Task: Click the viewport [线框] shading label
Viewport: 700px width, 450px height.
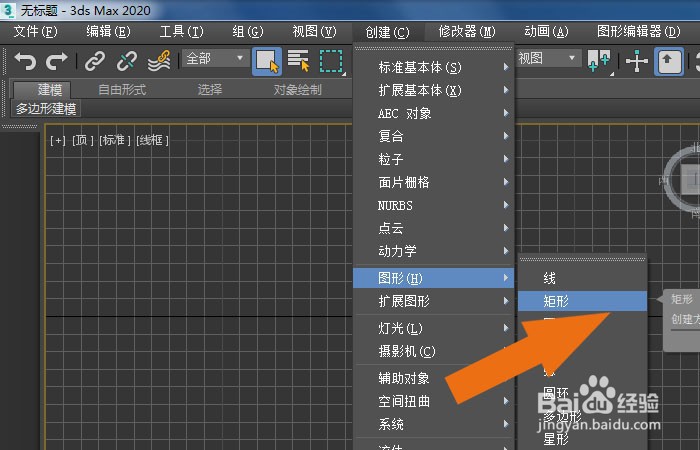Action: (x=152, y=141)
